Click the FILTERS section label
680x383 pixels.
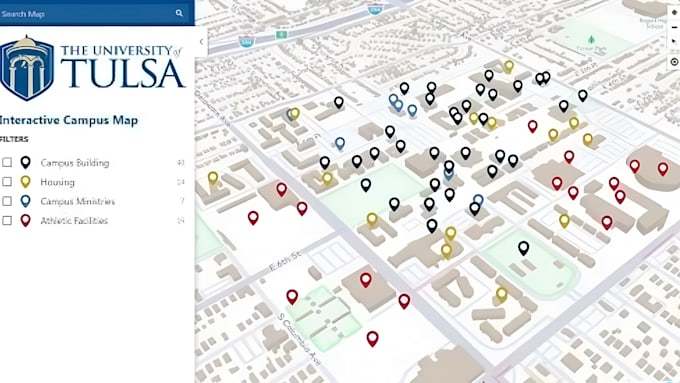pos(14,139)
